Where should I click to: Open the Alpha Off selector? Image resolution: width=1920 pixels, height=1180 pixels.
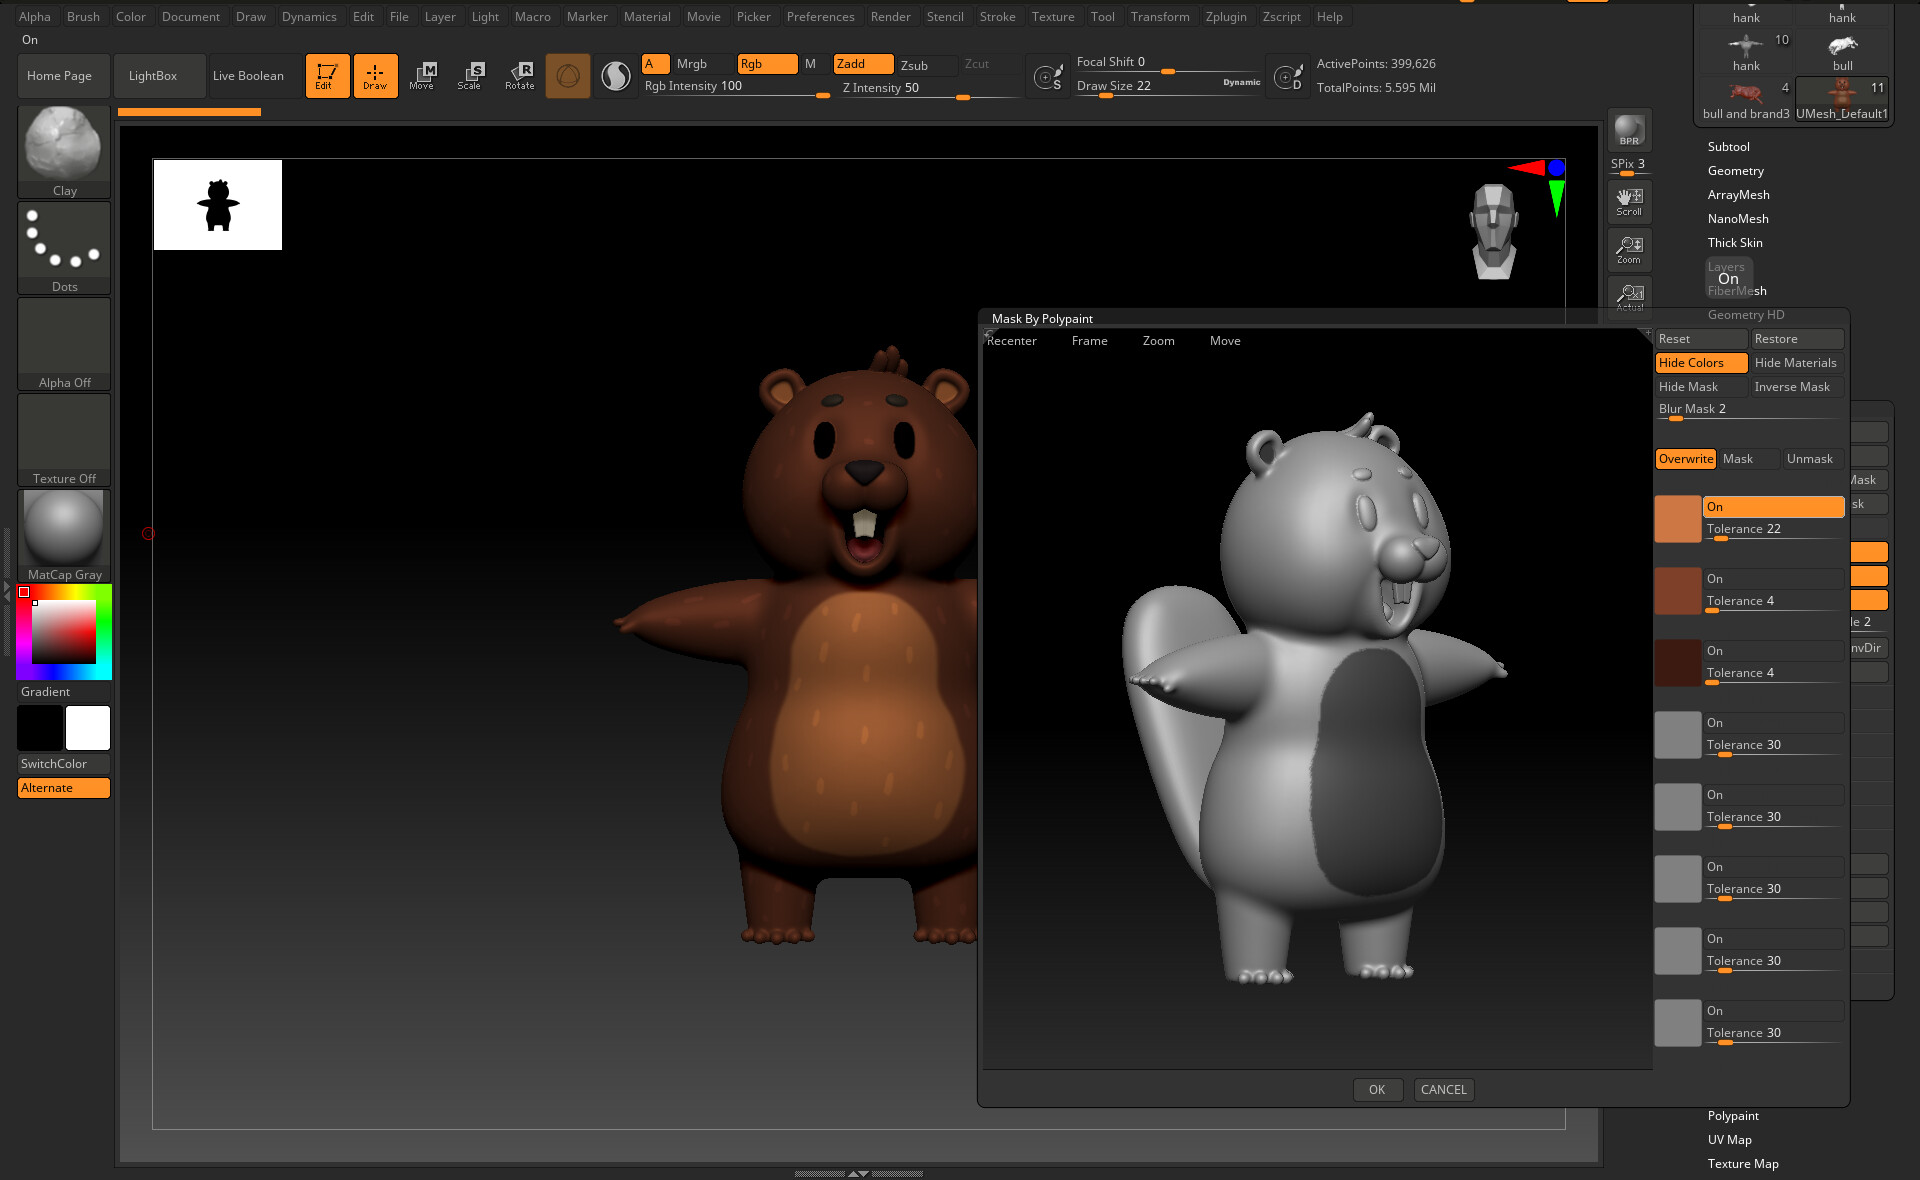pyautogui.click(x=64, y=344)
